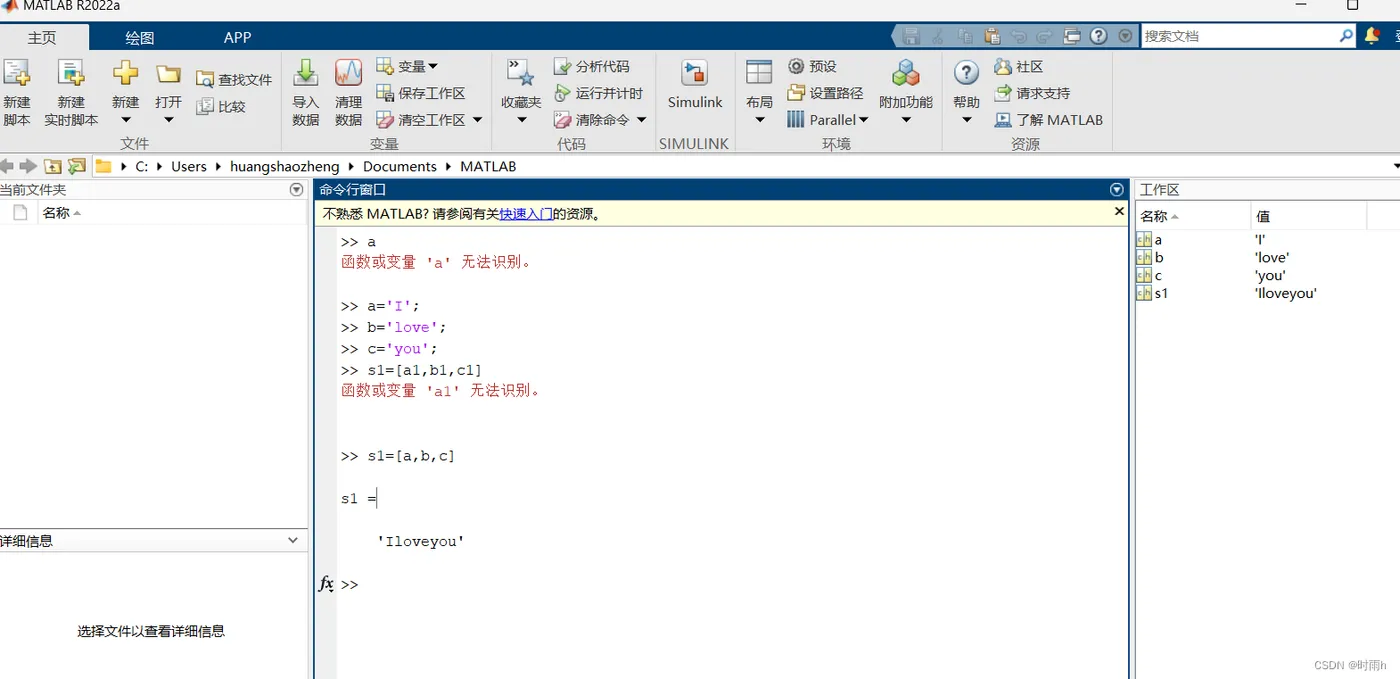Collapse the 详细信息 panel
Screen dimensions: 1400x679
click(293, 540)
